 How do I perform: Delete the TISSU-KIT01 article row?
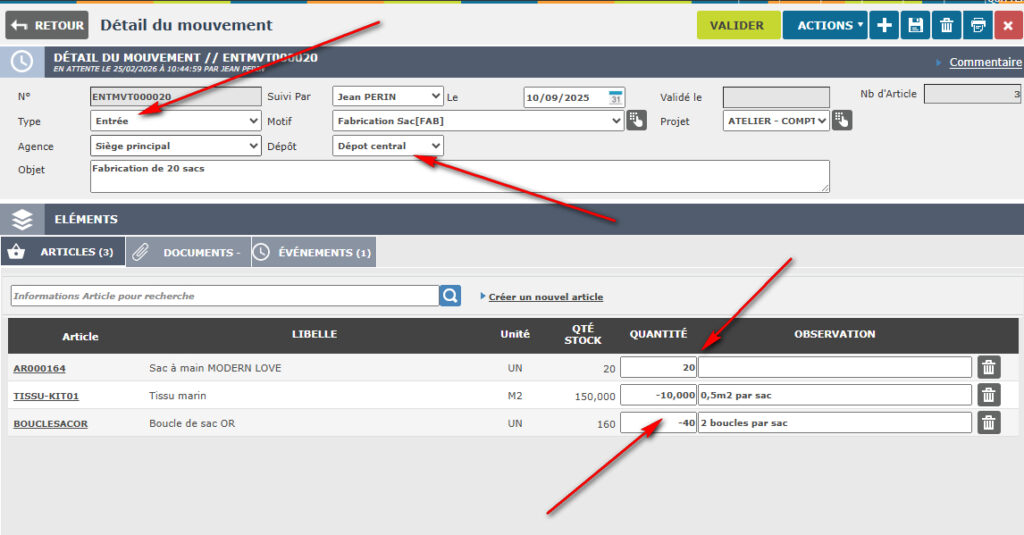988,395
